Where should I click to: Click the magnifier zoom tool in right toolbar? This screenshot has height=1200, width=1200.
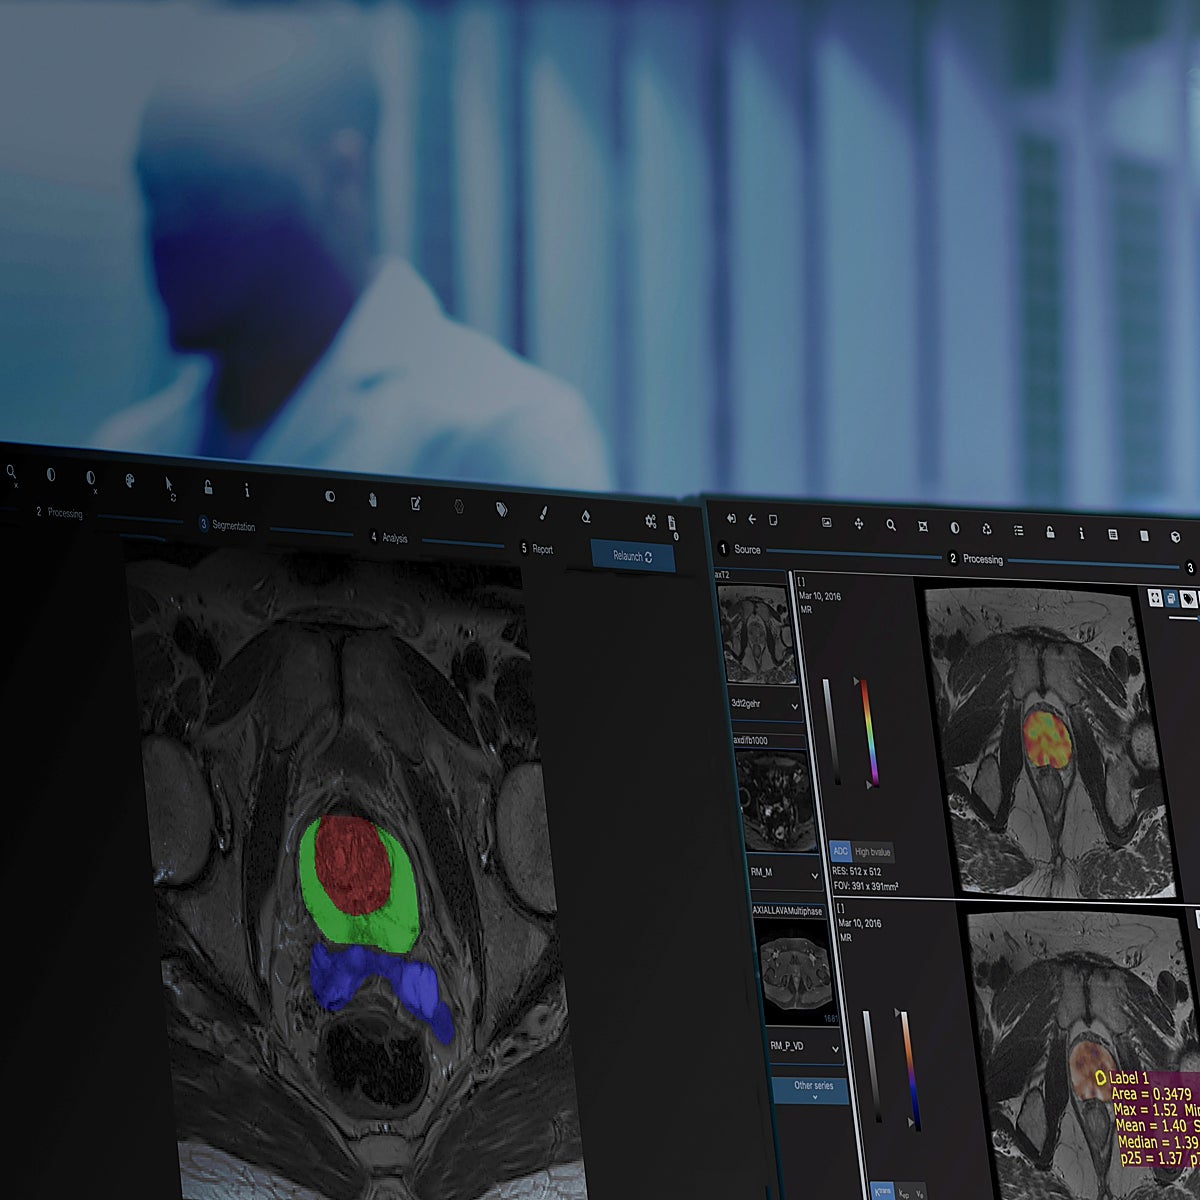coord(890,525)
